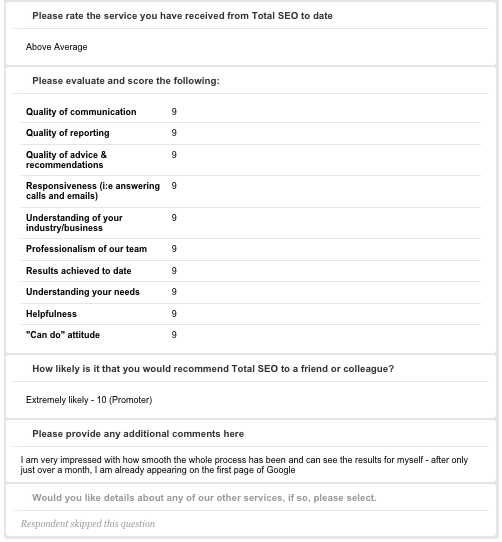The width and height of the screenshot is (502, 542).
Task: Select 'Quality of advice & recommendations' label
Action: pos(66,160)
